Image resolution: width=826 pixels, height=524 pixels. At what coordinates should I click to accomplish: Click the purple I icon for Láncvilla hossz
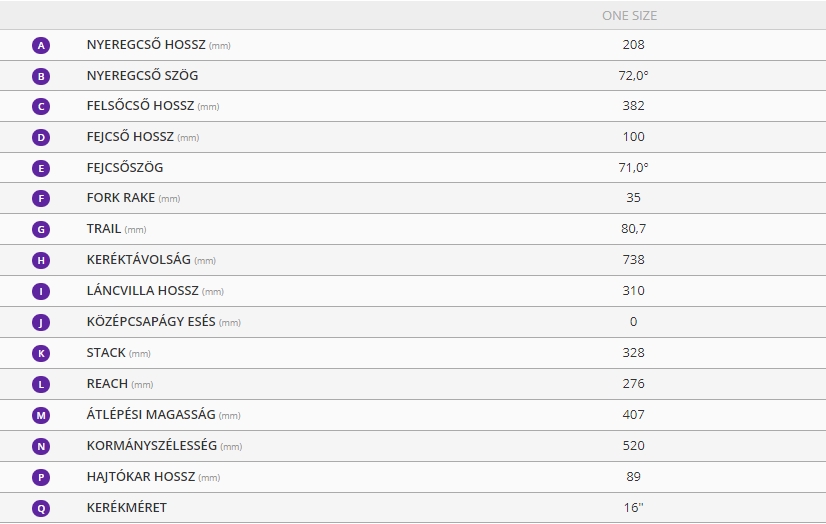tap(41, 291)
